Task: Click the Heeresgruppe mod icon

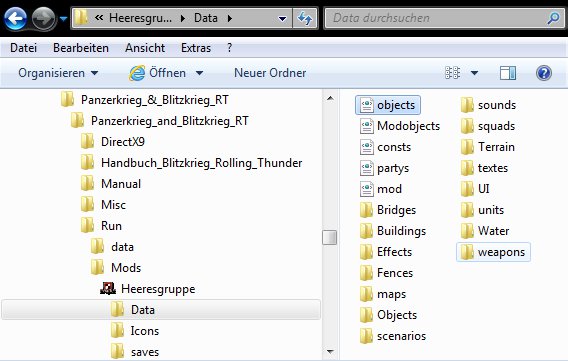Action: 108,288
